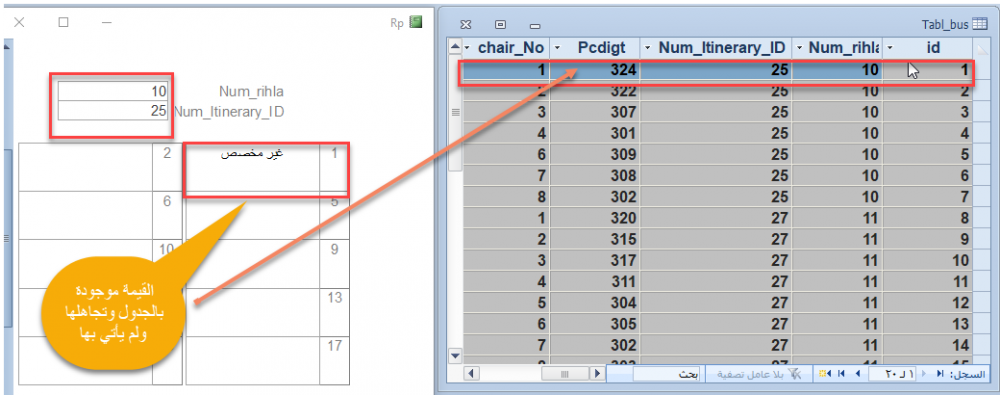Screen dimensions: 1000x395
Task: Click the Pcdigt cell with value 307
Action: pyautogui.click(x=595, y=113)
